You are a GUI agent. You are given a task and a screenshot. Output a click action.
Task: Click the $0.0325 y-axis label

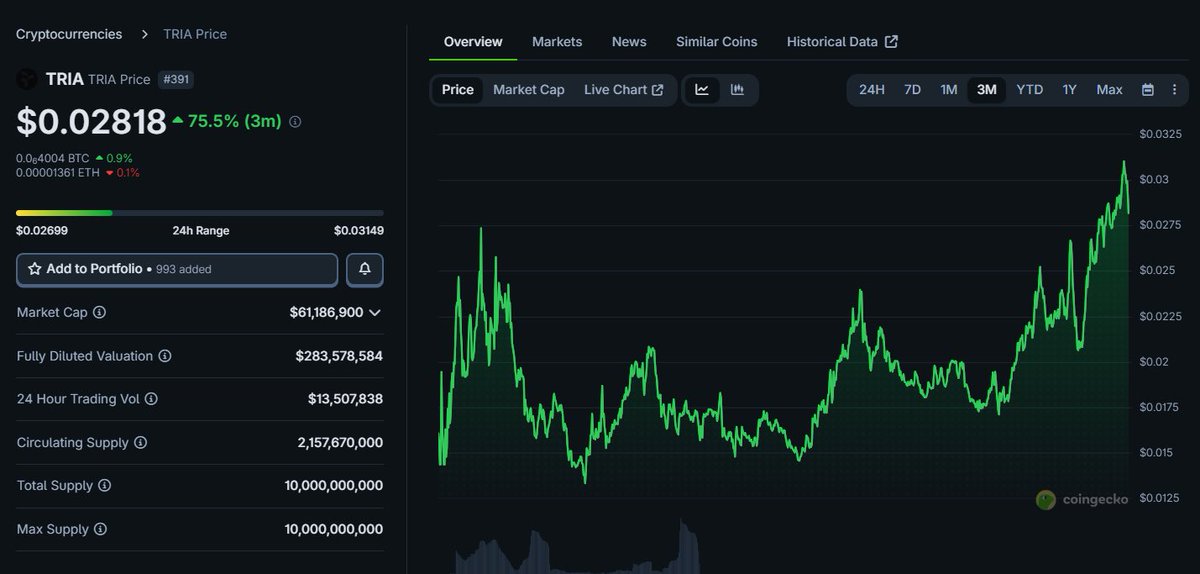coord(1160,134)
